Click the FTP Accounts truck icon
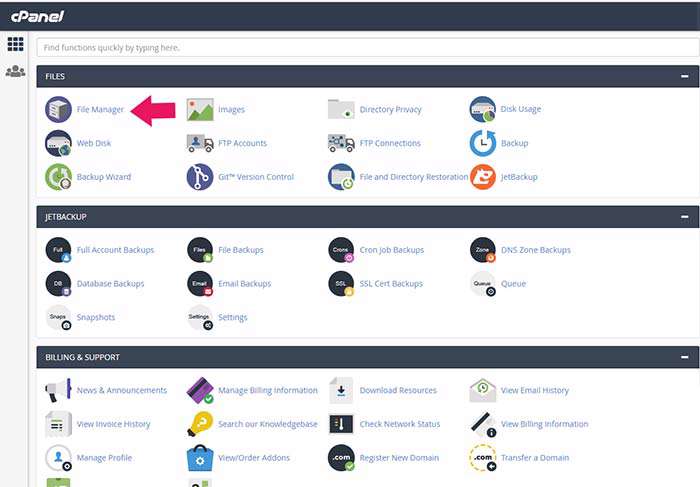 pyautogui.click(x=200, y=143)
